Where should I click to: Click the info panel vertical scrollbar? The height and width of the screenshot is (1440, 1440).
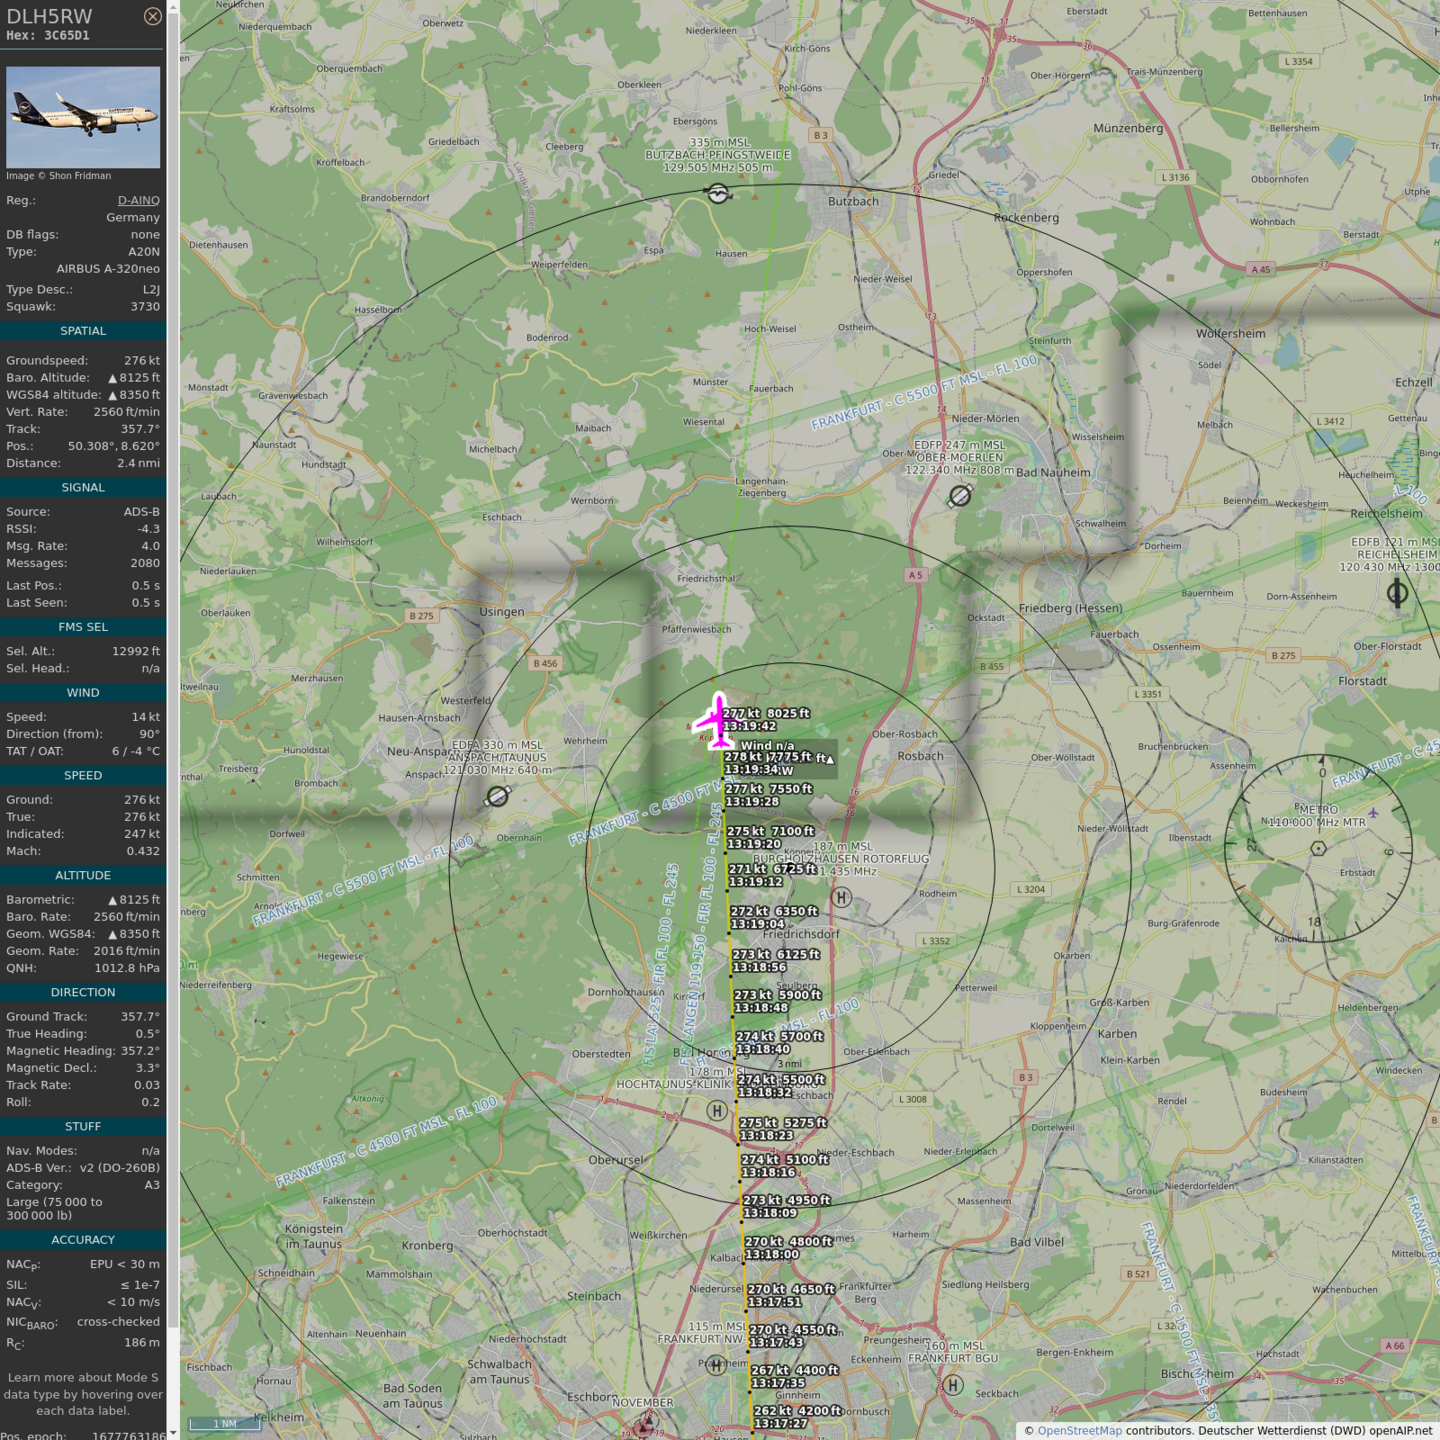pos(173,670)
